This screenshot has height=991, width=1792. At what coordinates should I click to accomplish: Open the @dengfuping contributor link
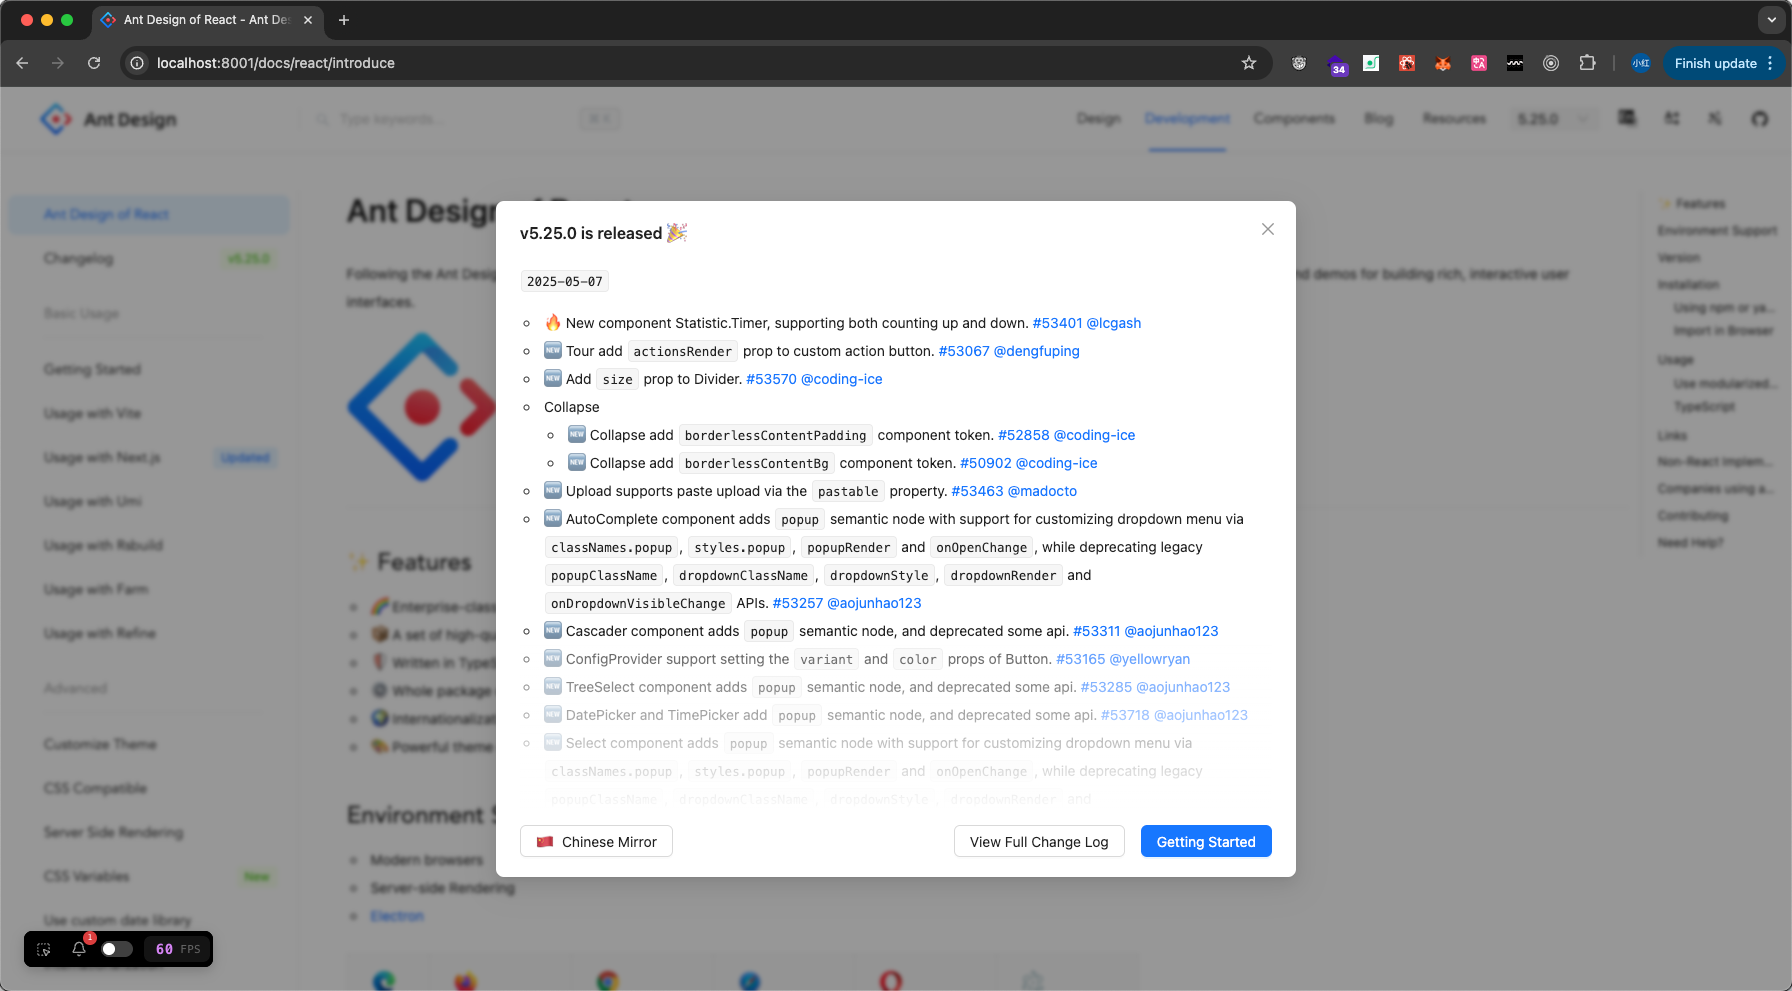coord(1037,351)
